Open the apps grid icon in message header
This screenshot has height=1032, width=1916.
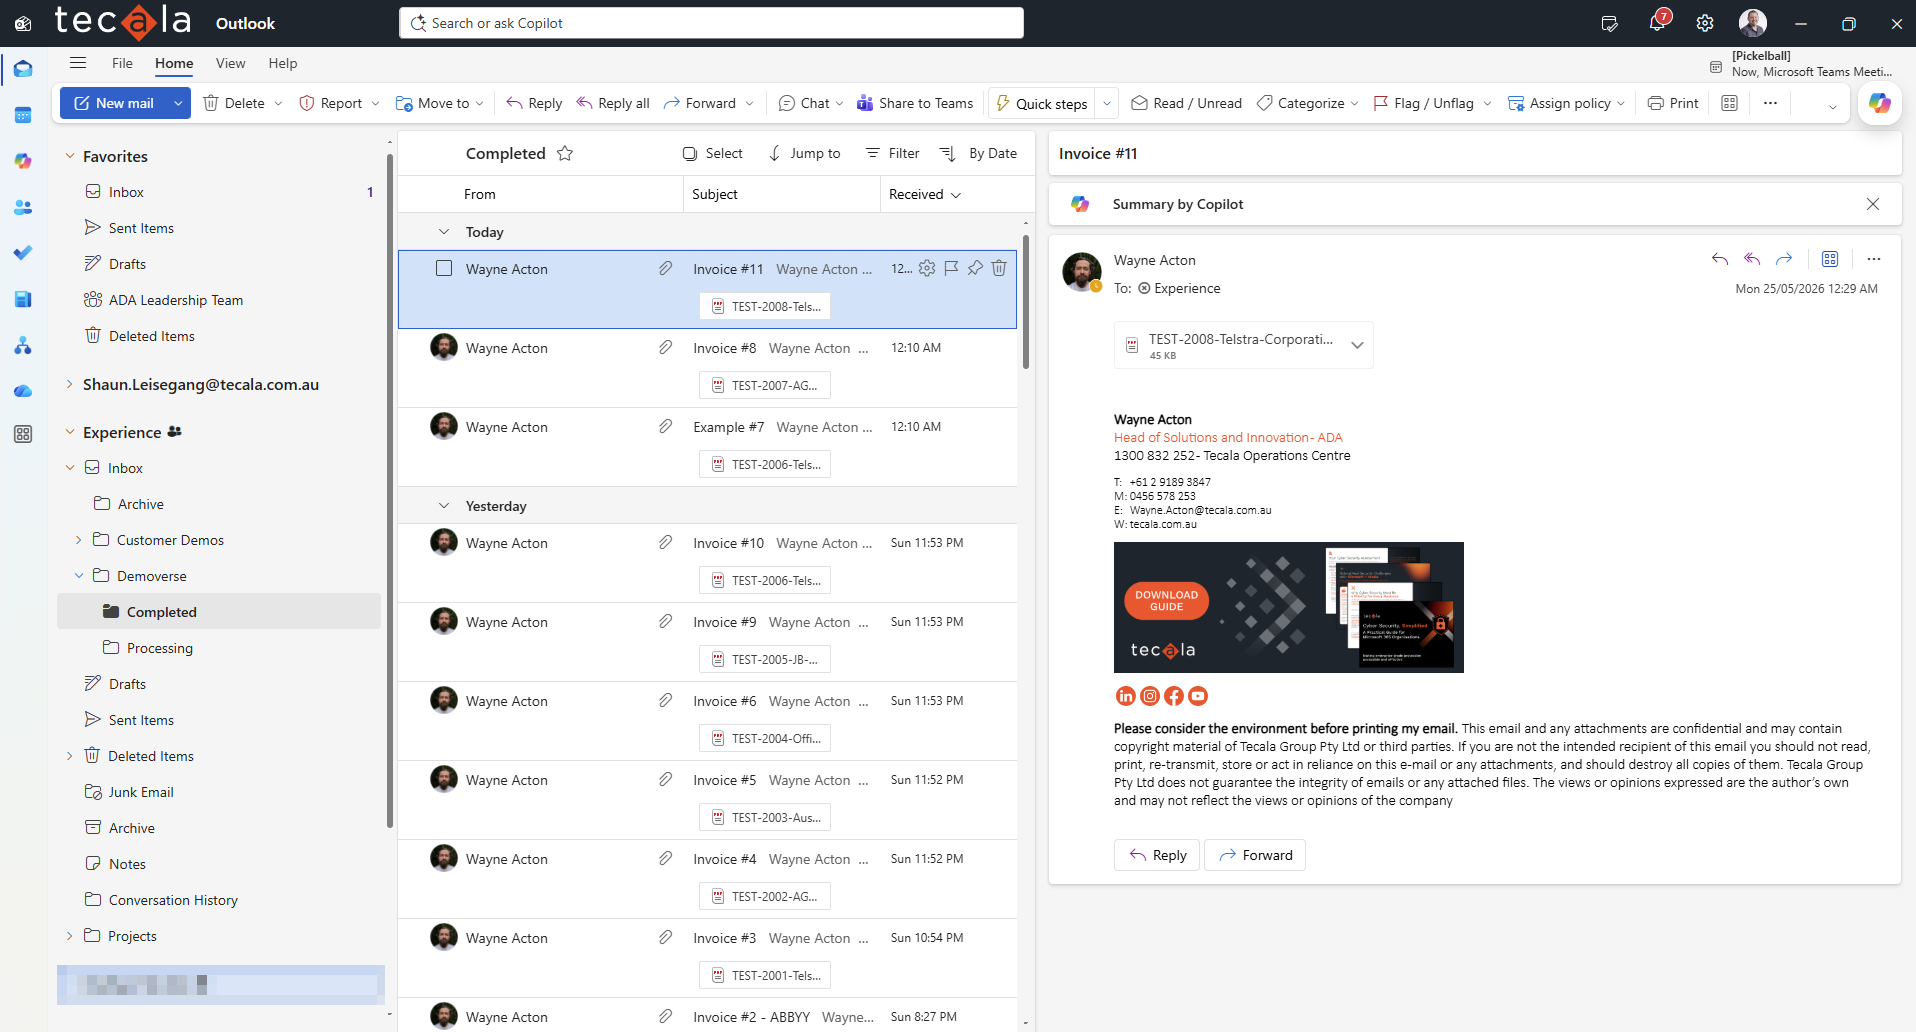pyautogui.click(x=1830, y=259)
